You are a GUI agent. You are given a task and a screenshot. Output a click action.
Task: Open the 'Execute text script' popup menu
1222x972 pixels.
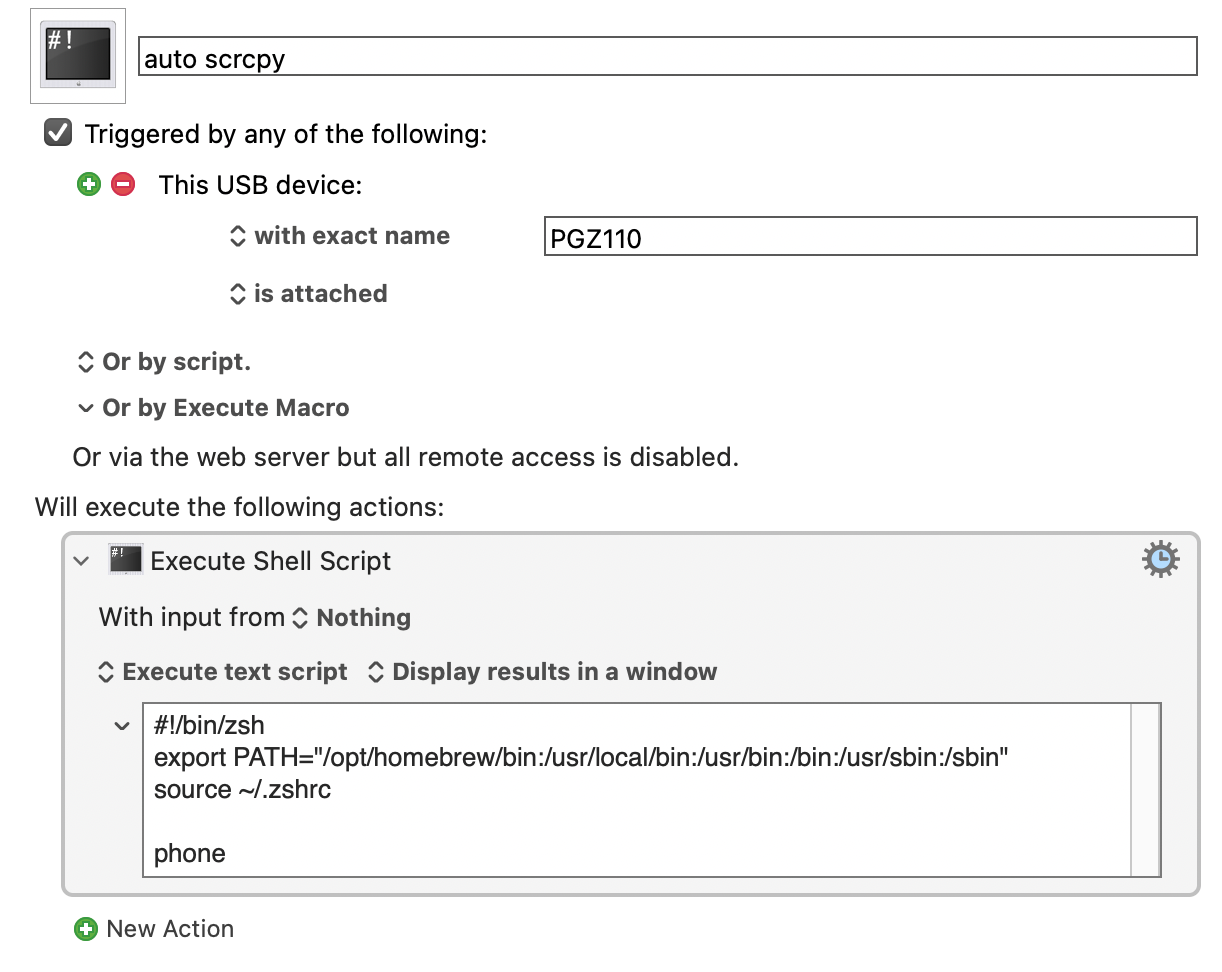click(223, 672)
